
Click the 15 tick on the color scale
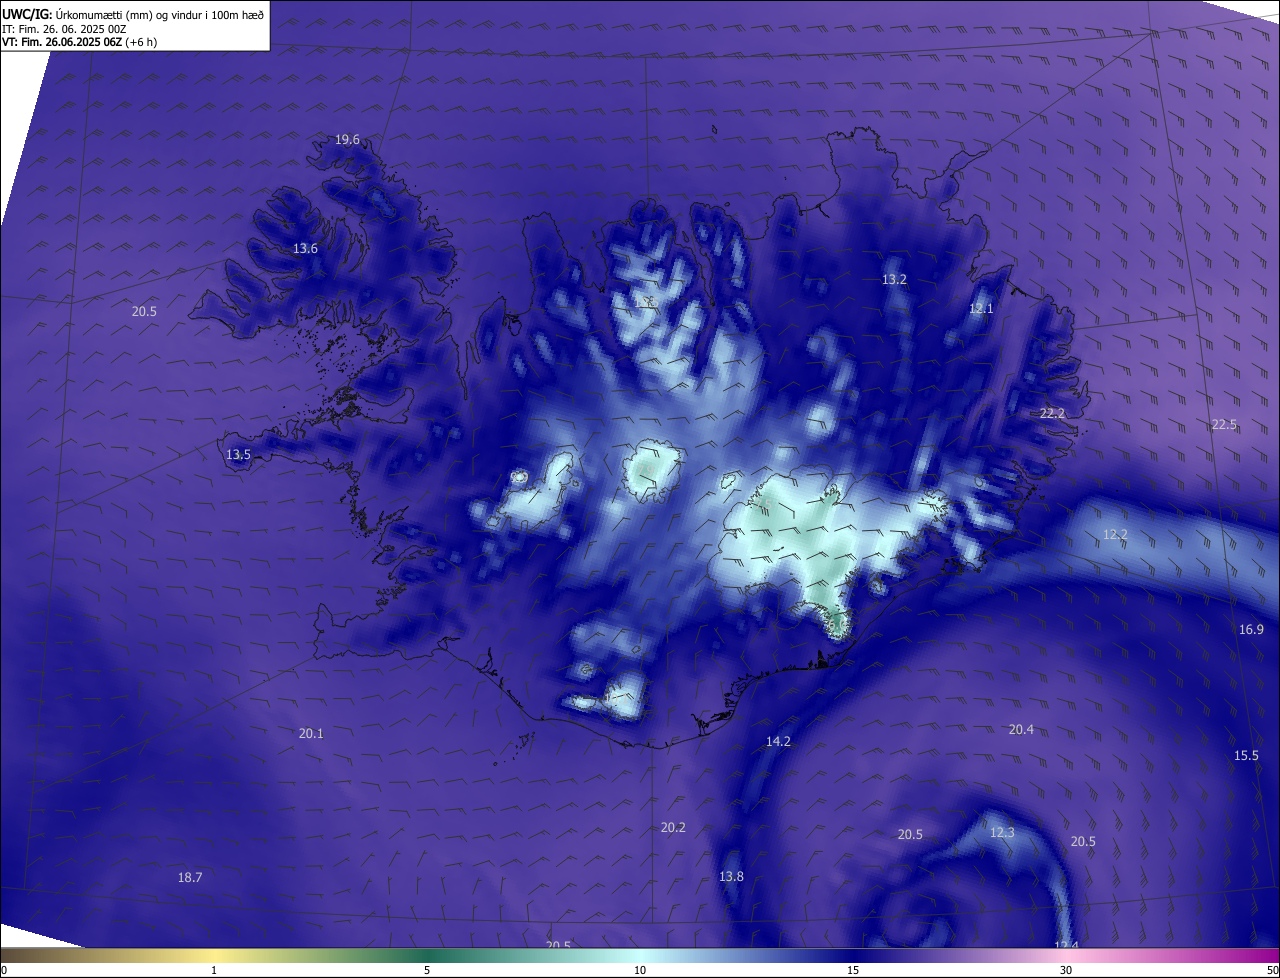(x=853, y=970)
